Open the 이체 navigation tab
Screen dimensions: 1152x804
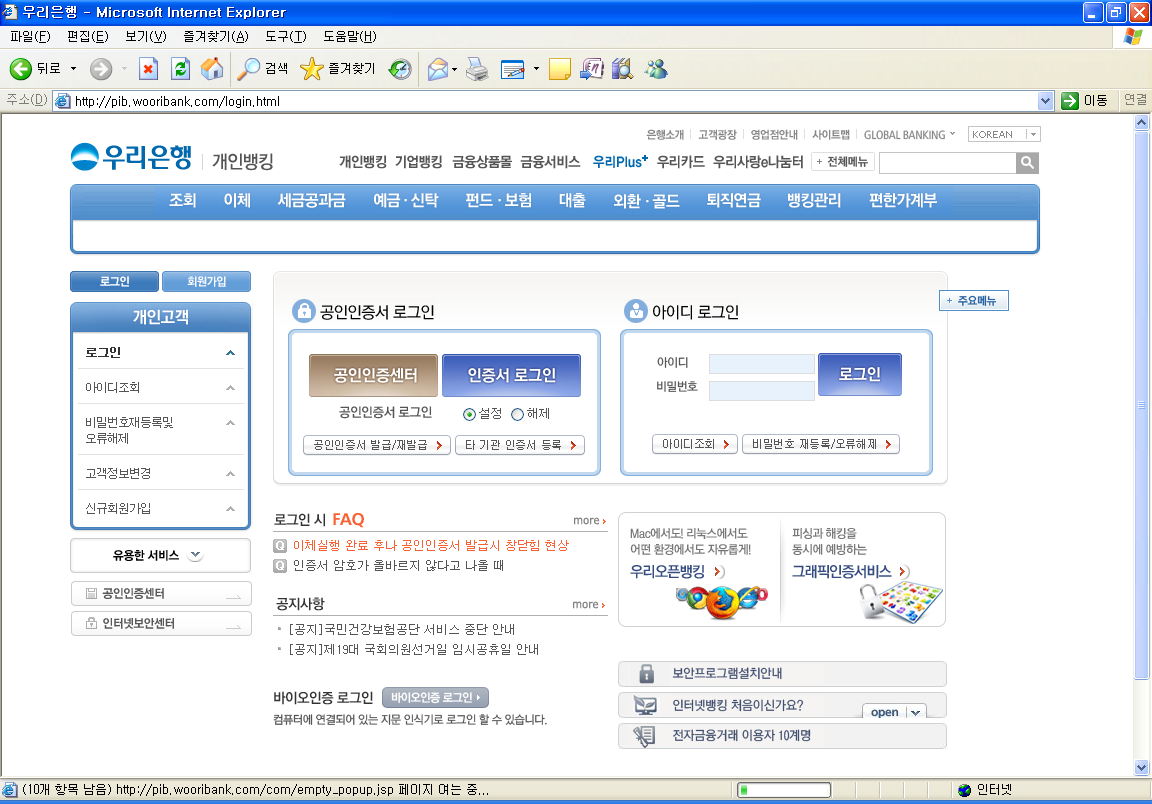(x=237, y=200)
